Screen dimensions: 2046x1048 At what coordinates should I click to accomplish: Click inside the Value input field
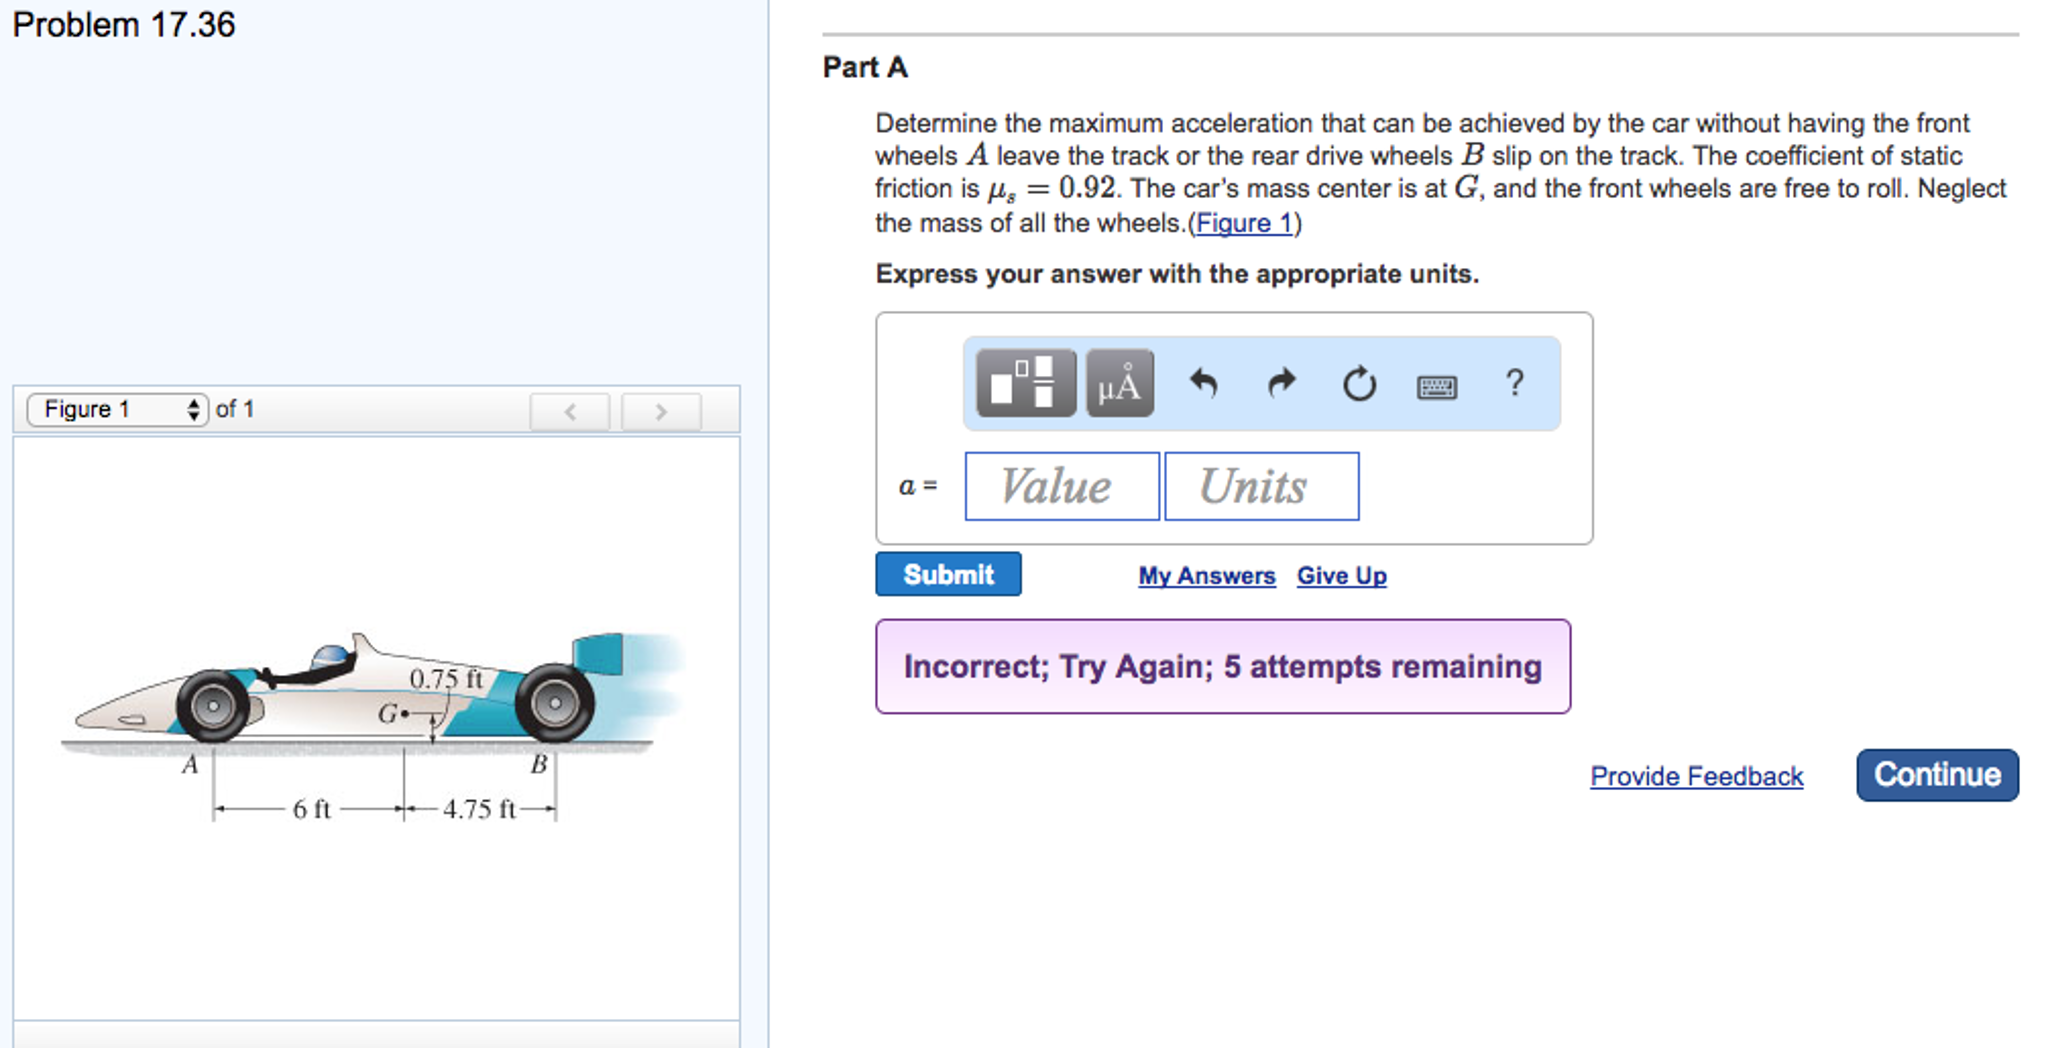pos(1060,486)
